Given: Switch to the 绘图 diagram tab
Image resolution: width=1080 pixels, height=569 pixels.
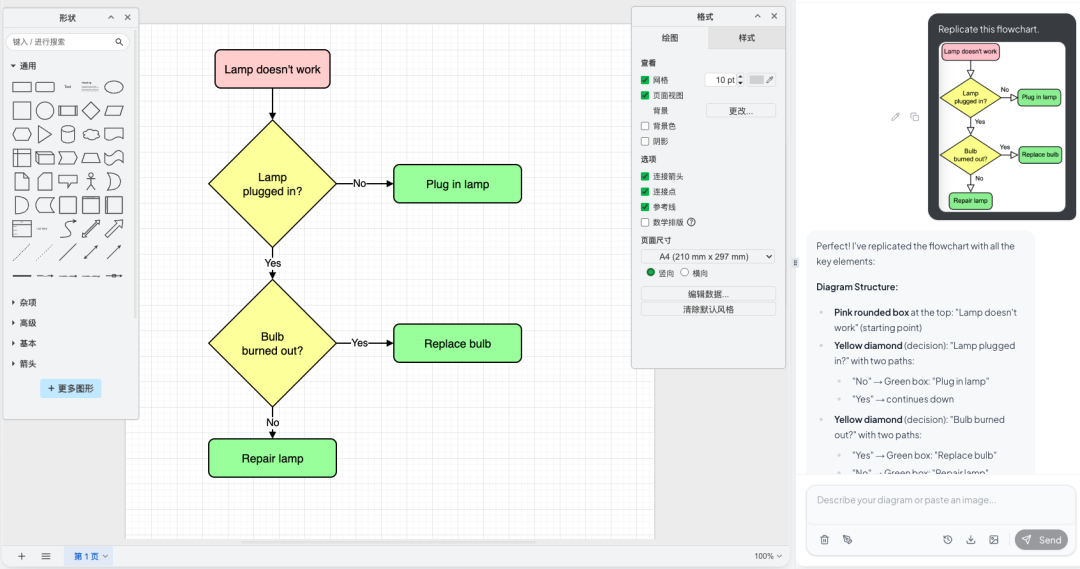Looking at the screenshot, I should click(x=669, y=38).
